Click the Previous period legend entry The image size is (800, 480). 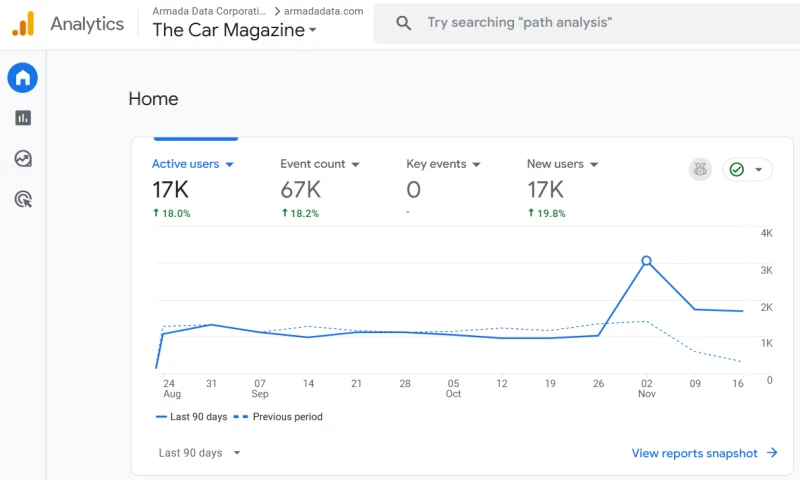(x=278, y=417)
